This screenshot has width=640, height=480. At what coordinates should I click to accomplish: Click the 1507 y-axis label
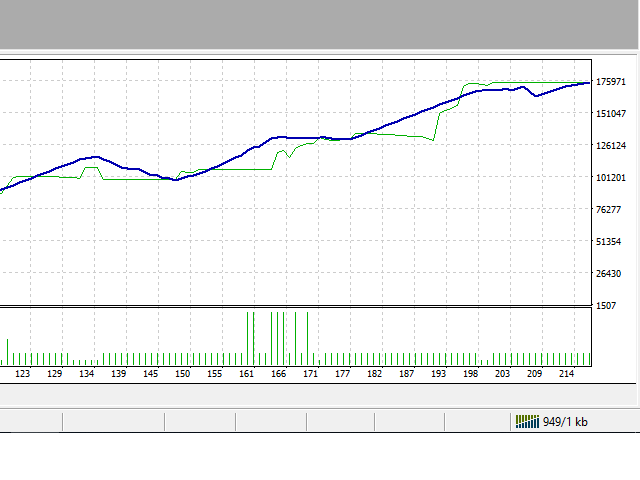coord(606,305)
